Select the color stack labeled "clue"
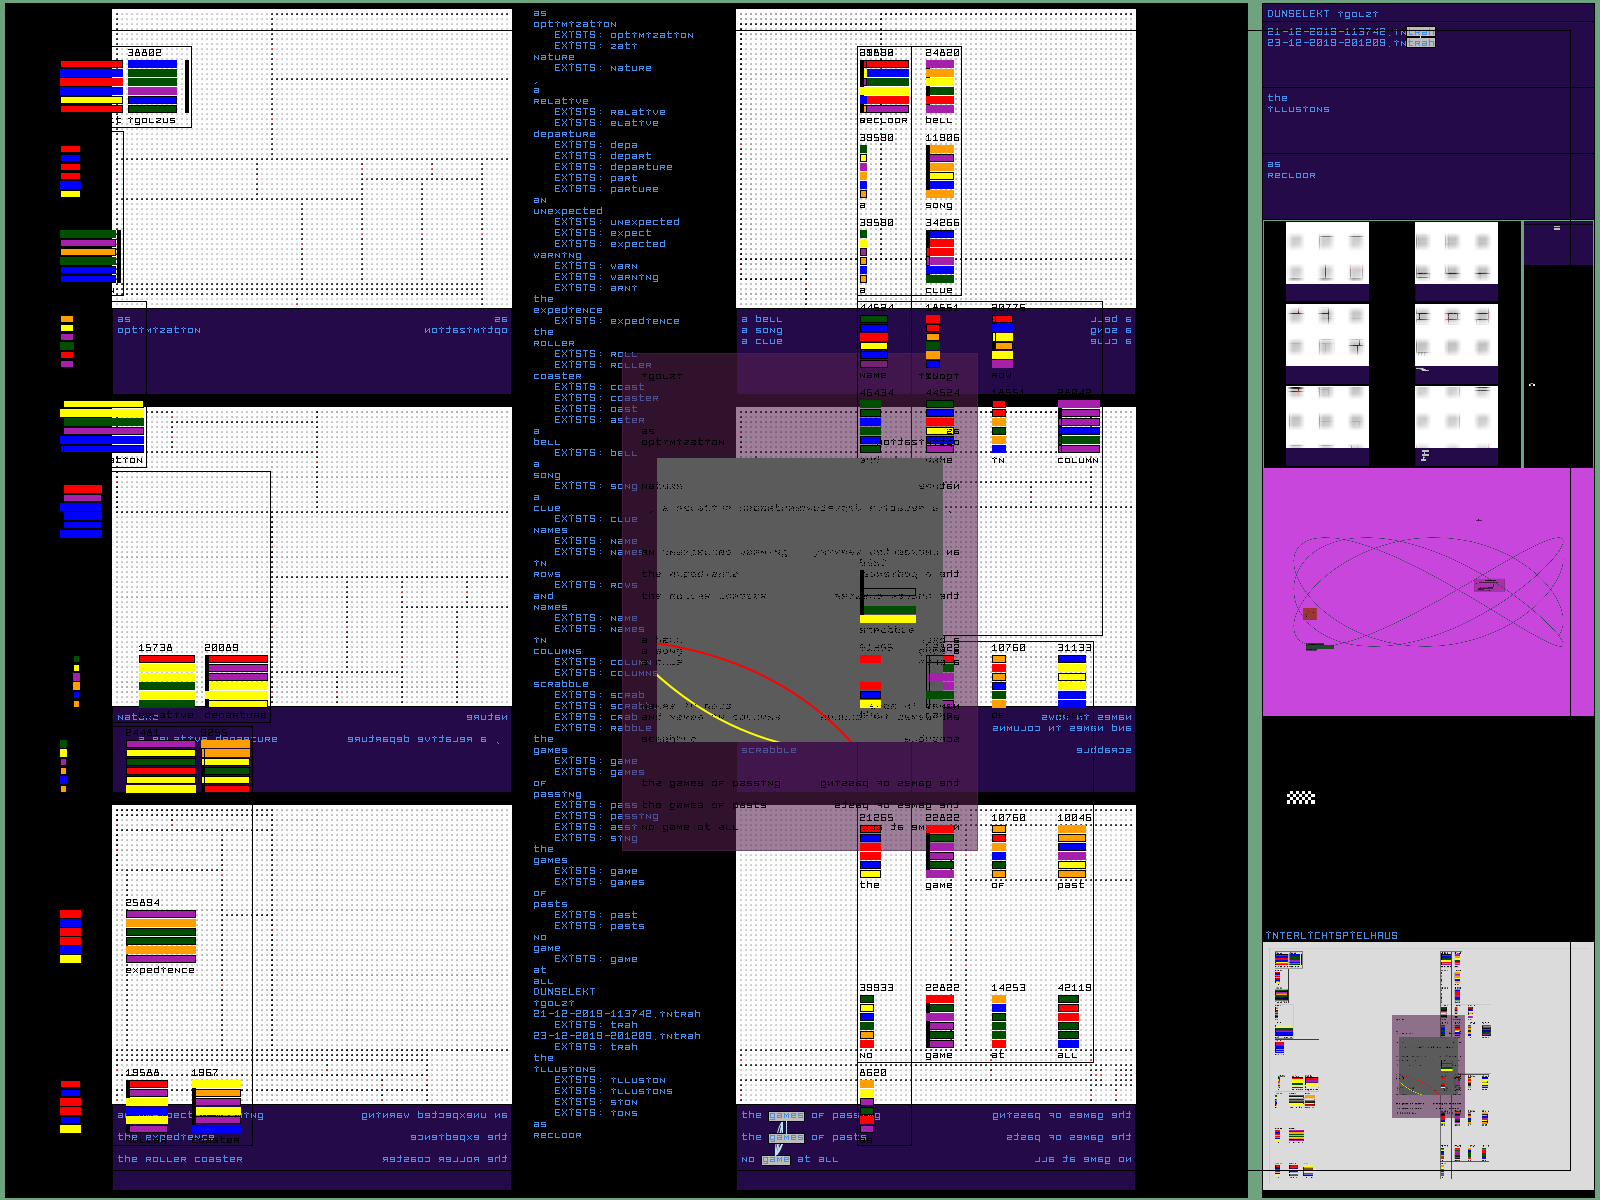Image resolution: width=1600 pixels, height=1200 pixels. pyautogui.click(x=940, y=257)
